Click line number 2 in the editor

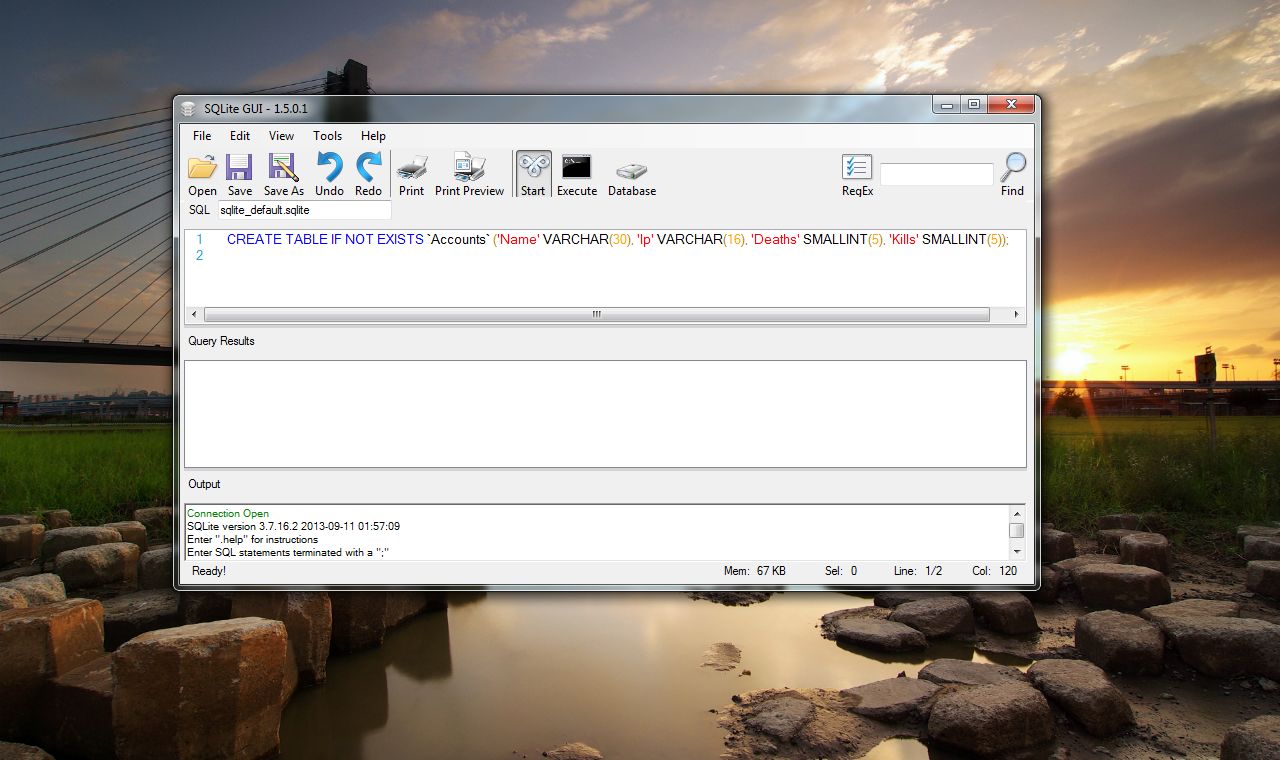[199, 255]
